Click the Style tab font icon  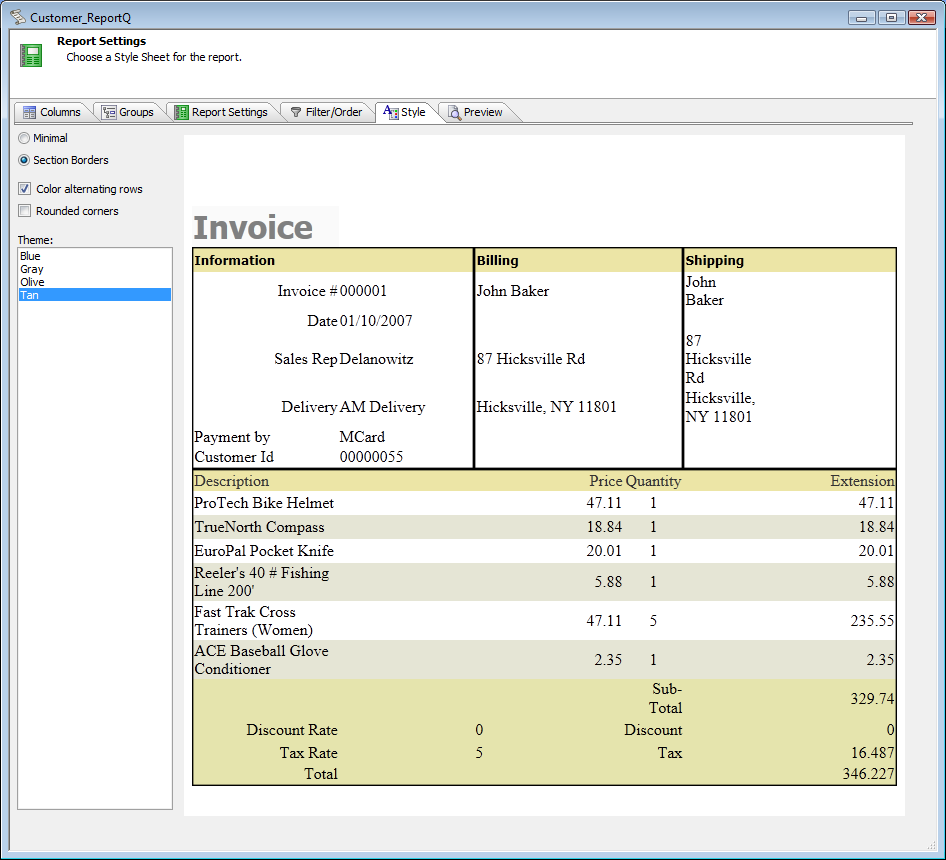tap(390, 112)
